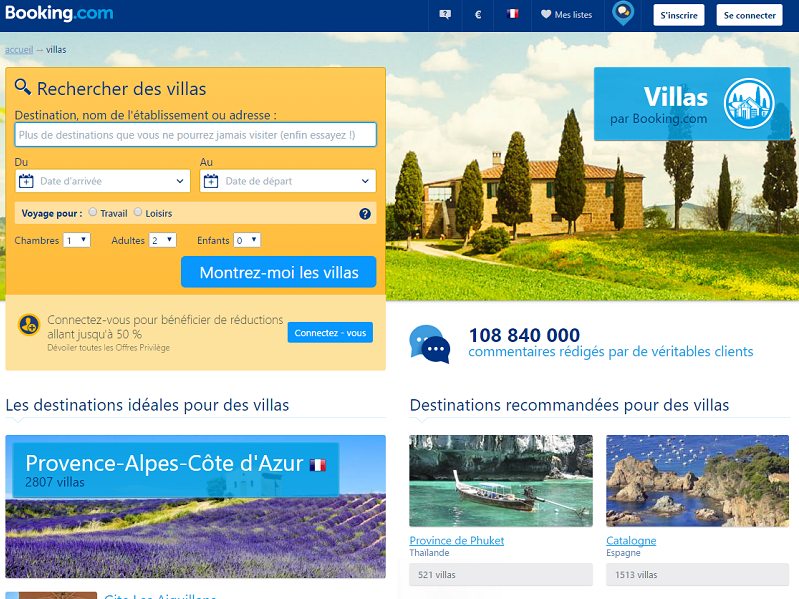
Task: Select the Loisirs radio button
Action: click(x=138, y=212)
